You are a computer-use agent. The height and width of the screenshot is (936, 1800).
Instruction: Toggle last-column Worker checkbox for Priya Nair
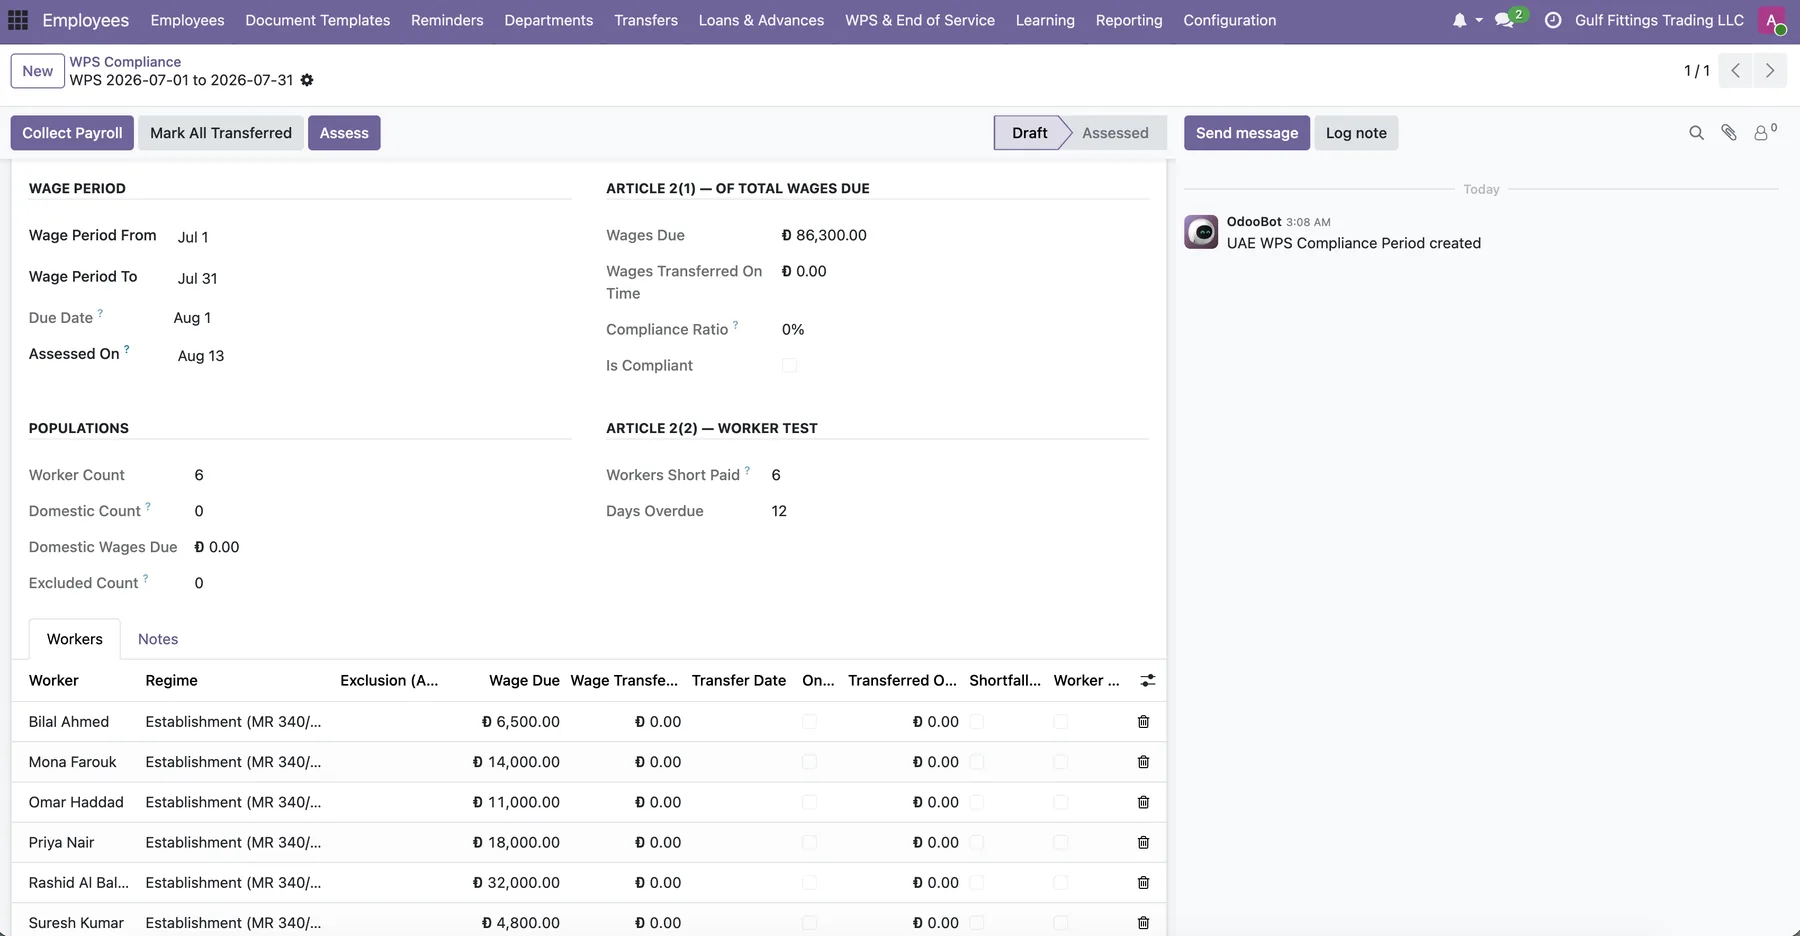tap(1061, 843)
